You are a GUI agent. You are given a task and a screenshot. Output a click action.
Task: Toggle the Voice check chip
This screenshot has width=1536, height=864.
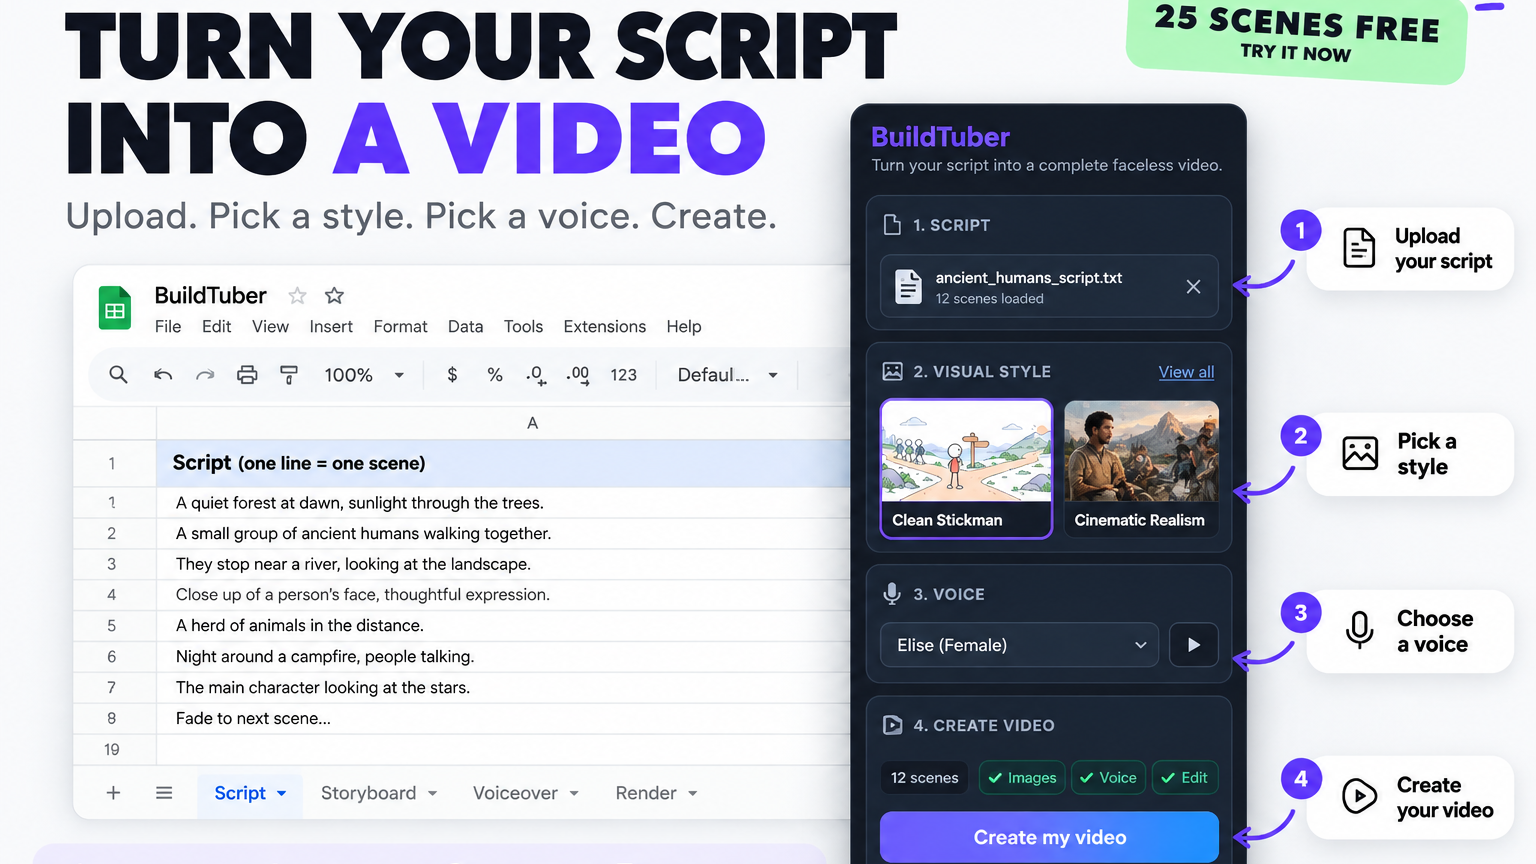point(1108,778)
